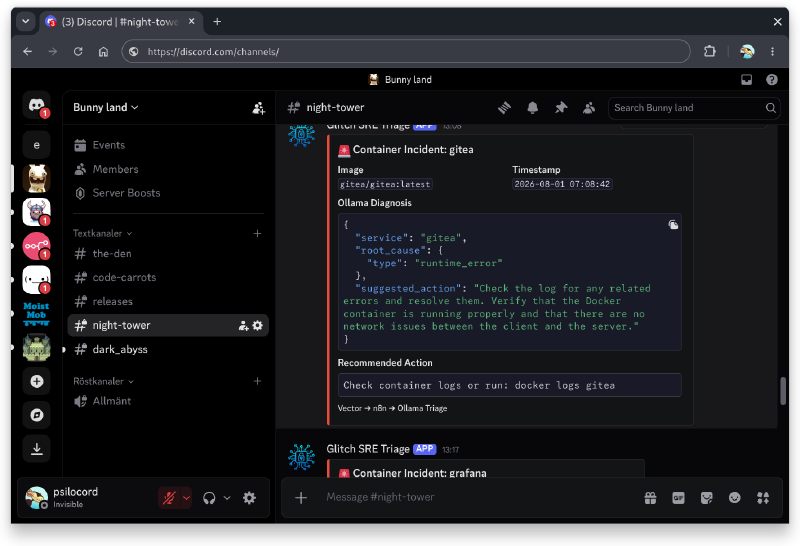Go back in browser
The height and width of the screenshot is (546, 800).
click(x=28, y=52)
